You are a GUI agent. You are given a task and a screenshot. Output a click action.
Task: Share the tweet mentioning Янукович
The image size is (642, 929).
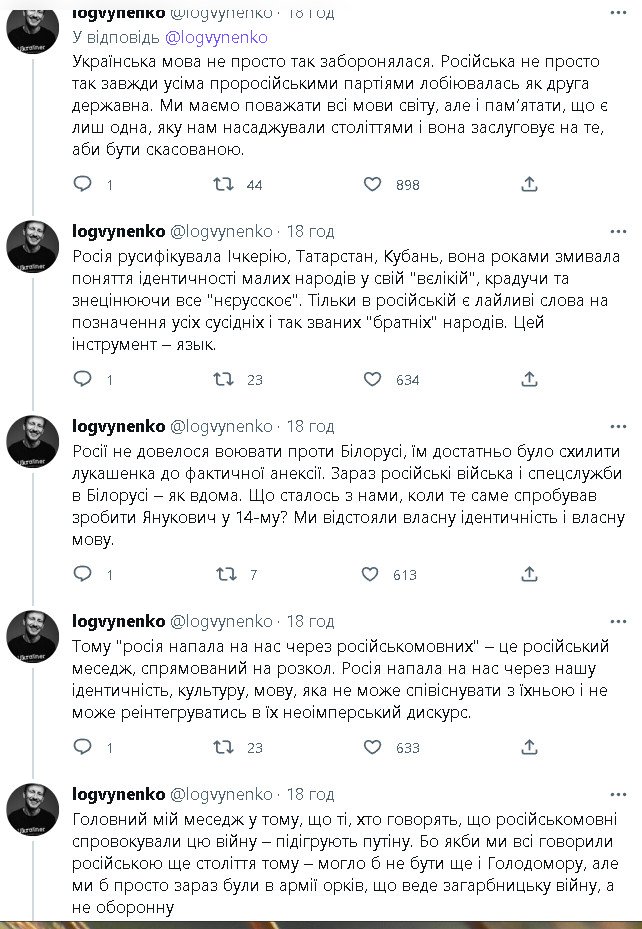[530, 574]
